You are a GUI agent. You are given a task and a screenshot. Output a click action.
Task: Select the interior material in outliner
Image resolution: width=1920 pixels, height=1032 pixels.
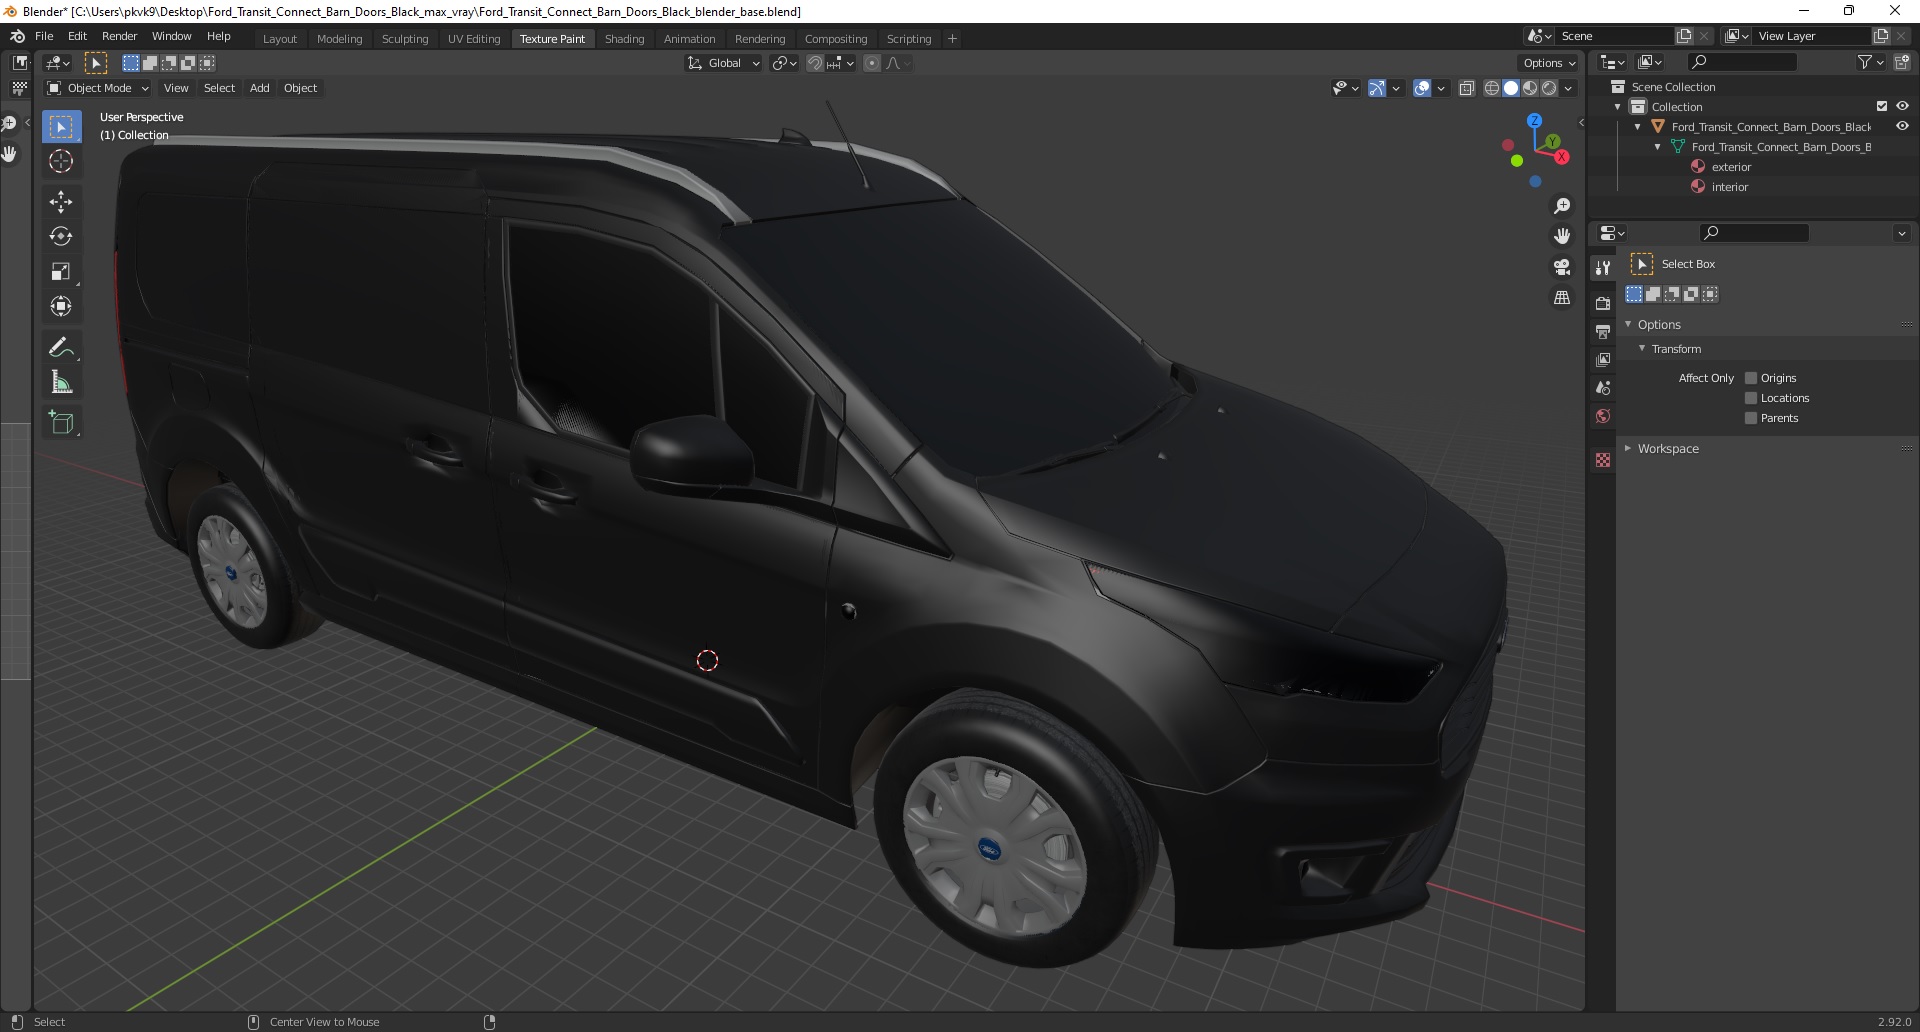tap(1729, 187)
